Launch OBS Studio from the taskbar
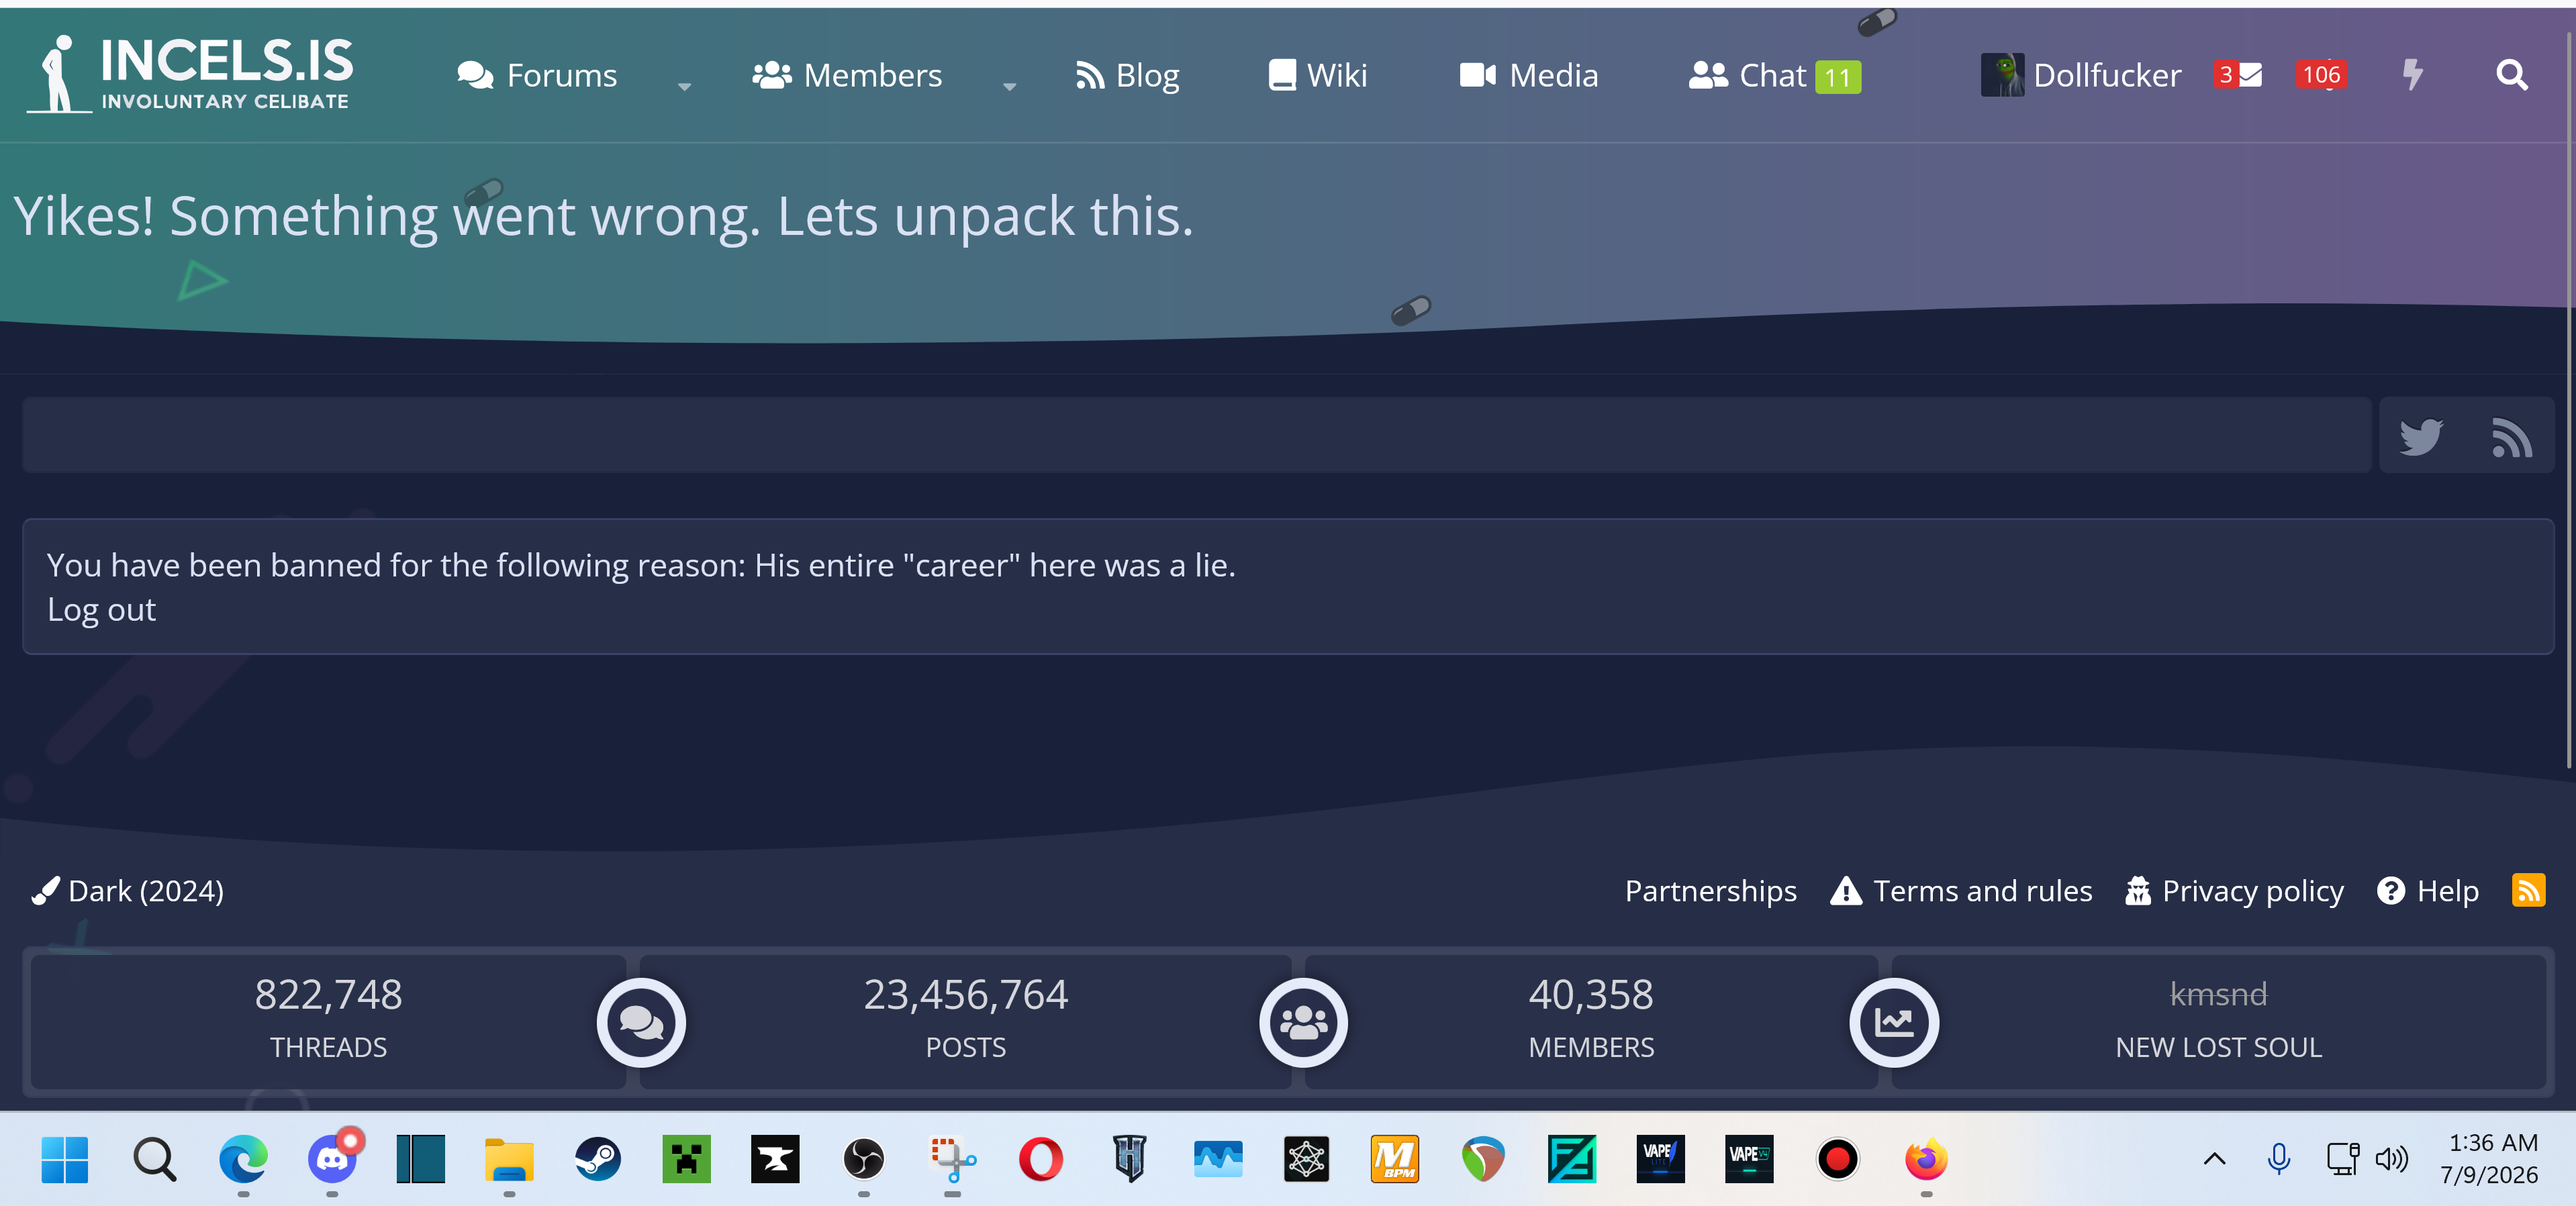2576x1206 pixels. pos(864,1159)
